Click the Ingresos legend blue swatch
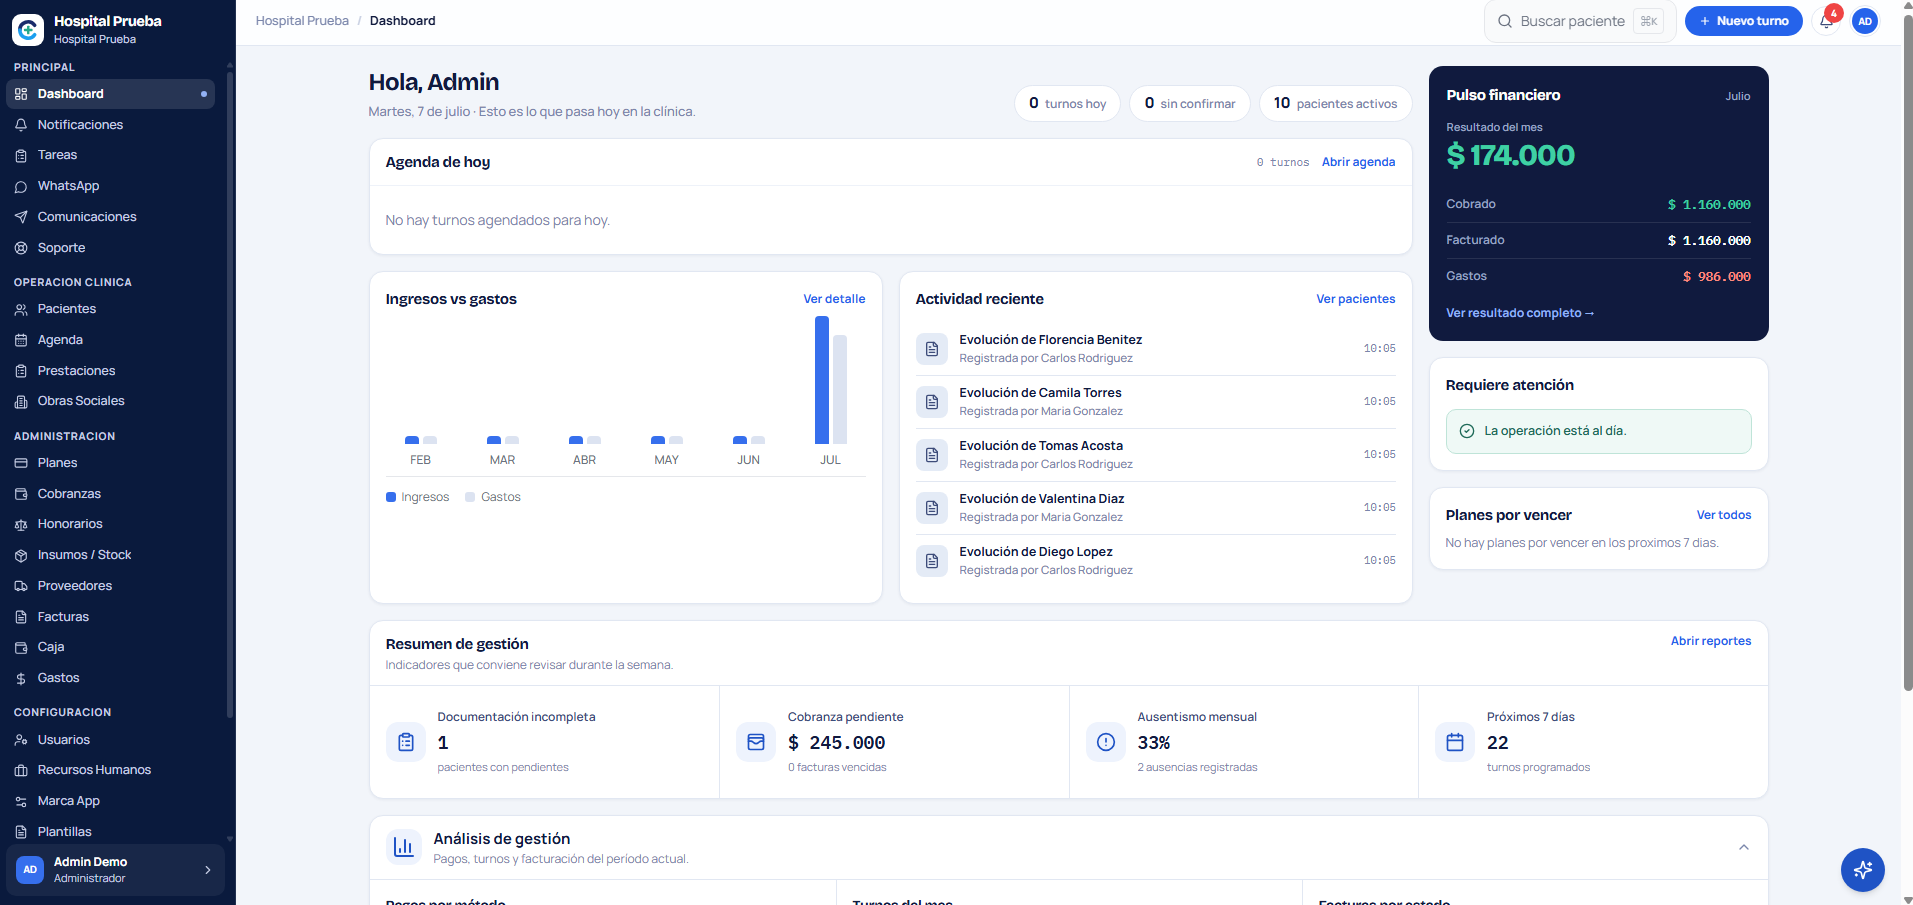1913x905 pixels. pyautogui.click(x=391, y=497)
